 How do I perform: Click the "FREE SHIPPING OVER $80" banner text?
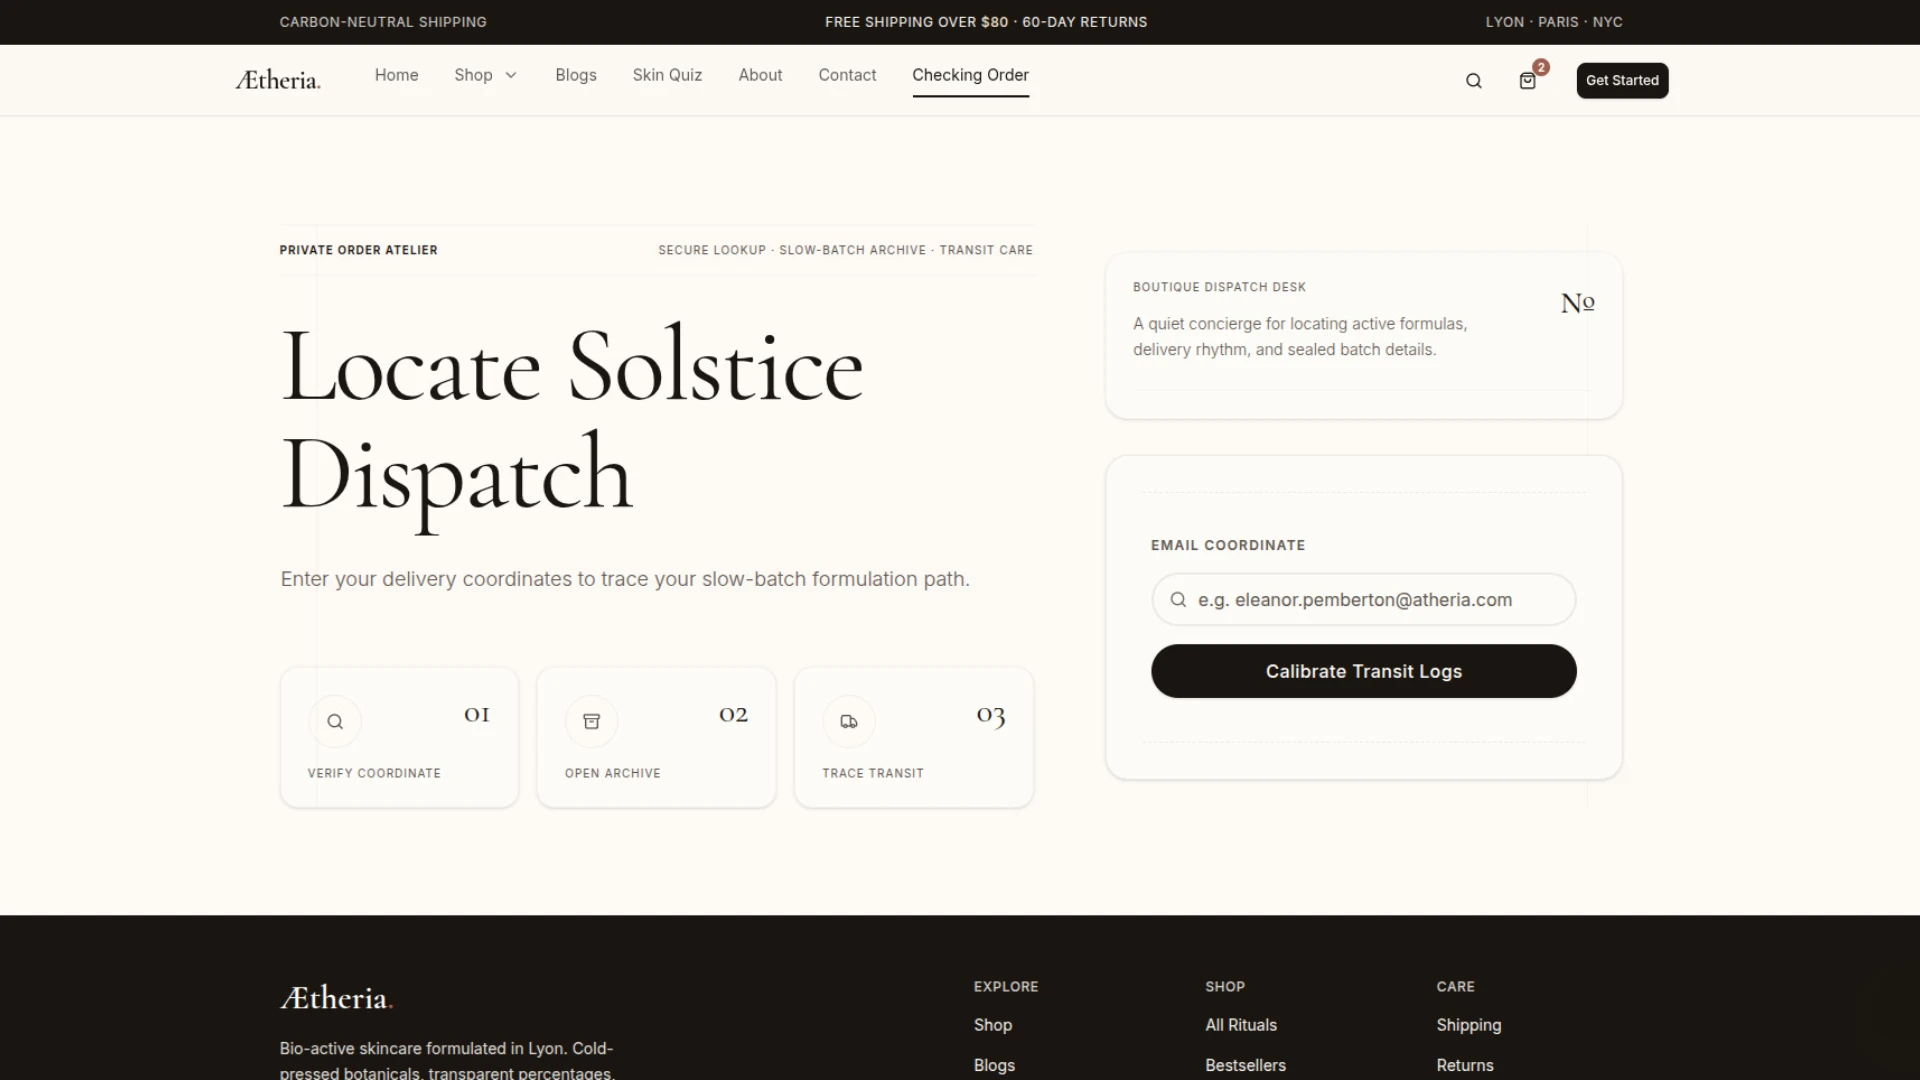[x=916, y=22]
